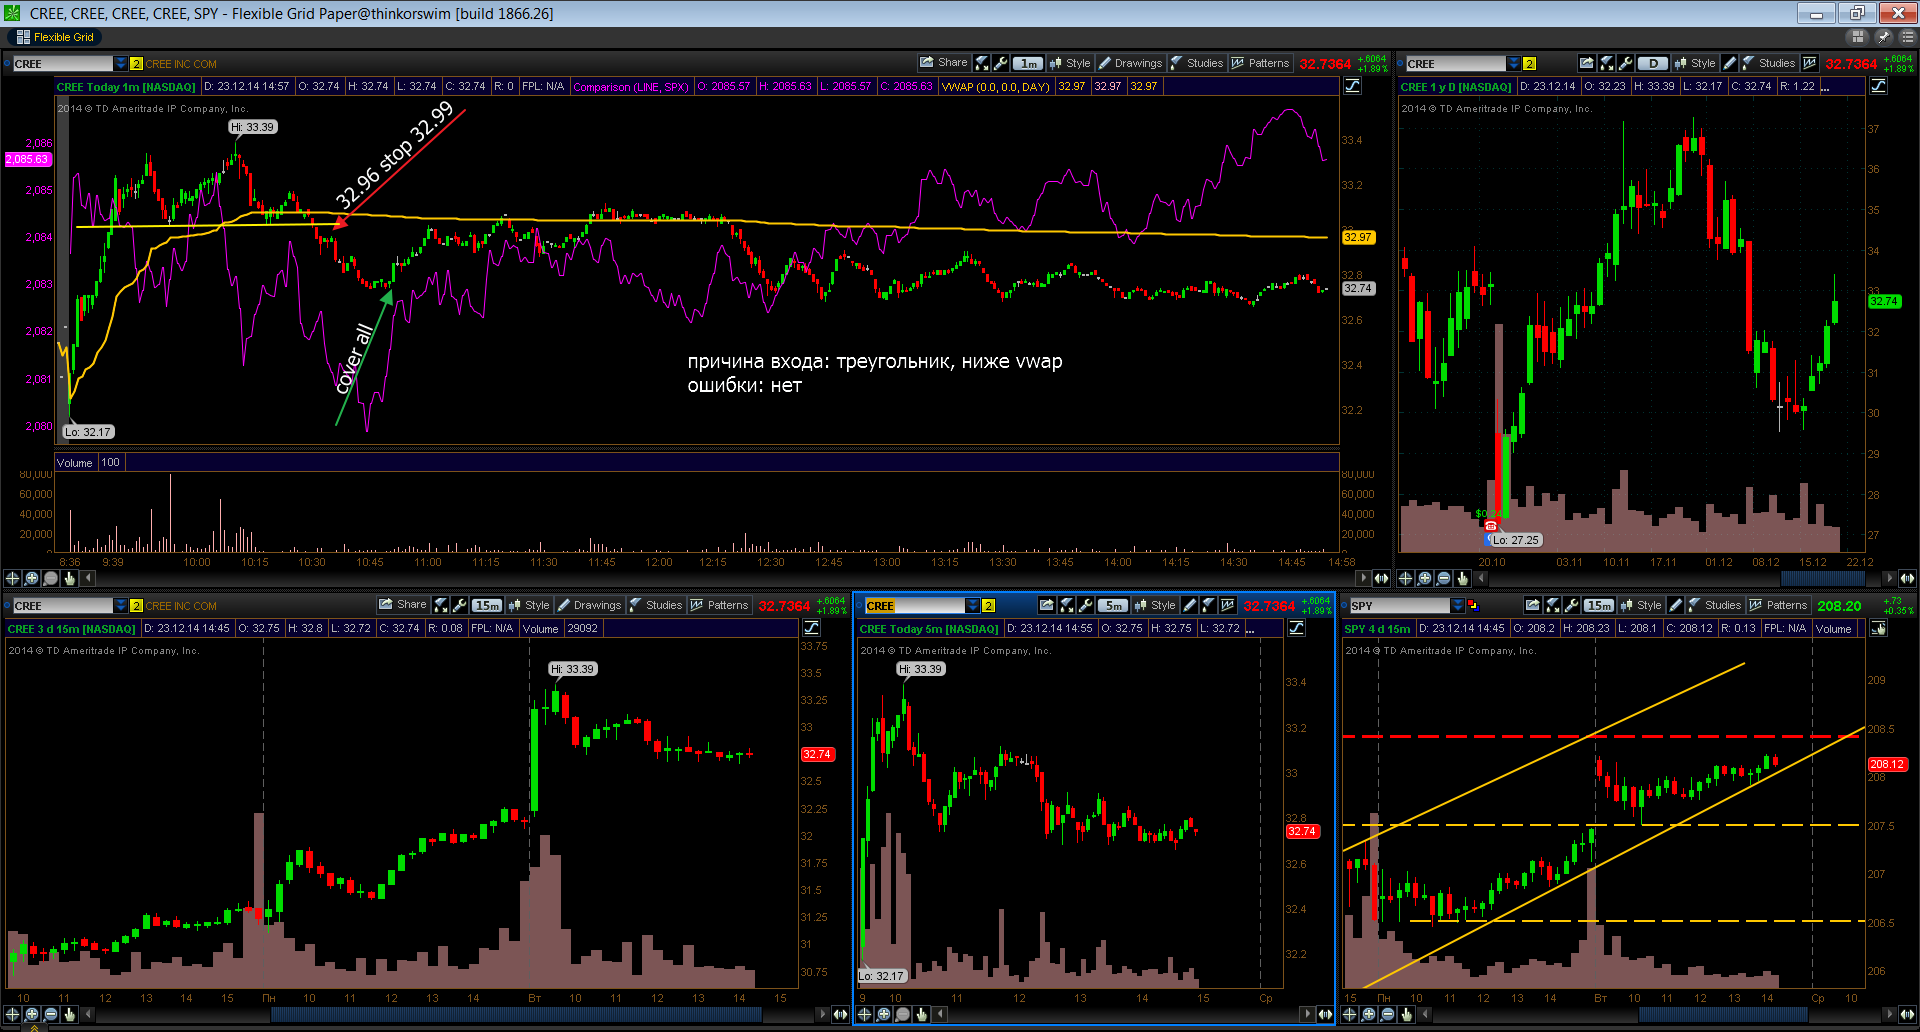The image size is (1920, 1032).
Task: Open the 15m timeframe selector on CREE chart
Action: [x=487, y=605]
